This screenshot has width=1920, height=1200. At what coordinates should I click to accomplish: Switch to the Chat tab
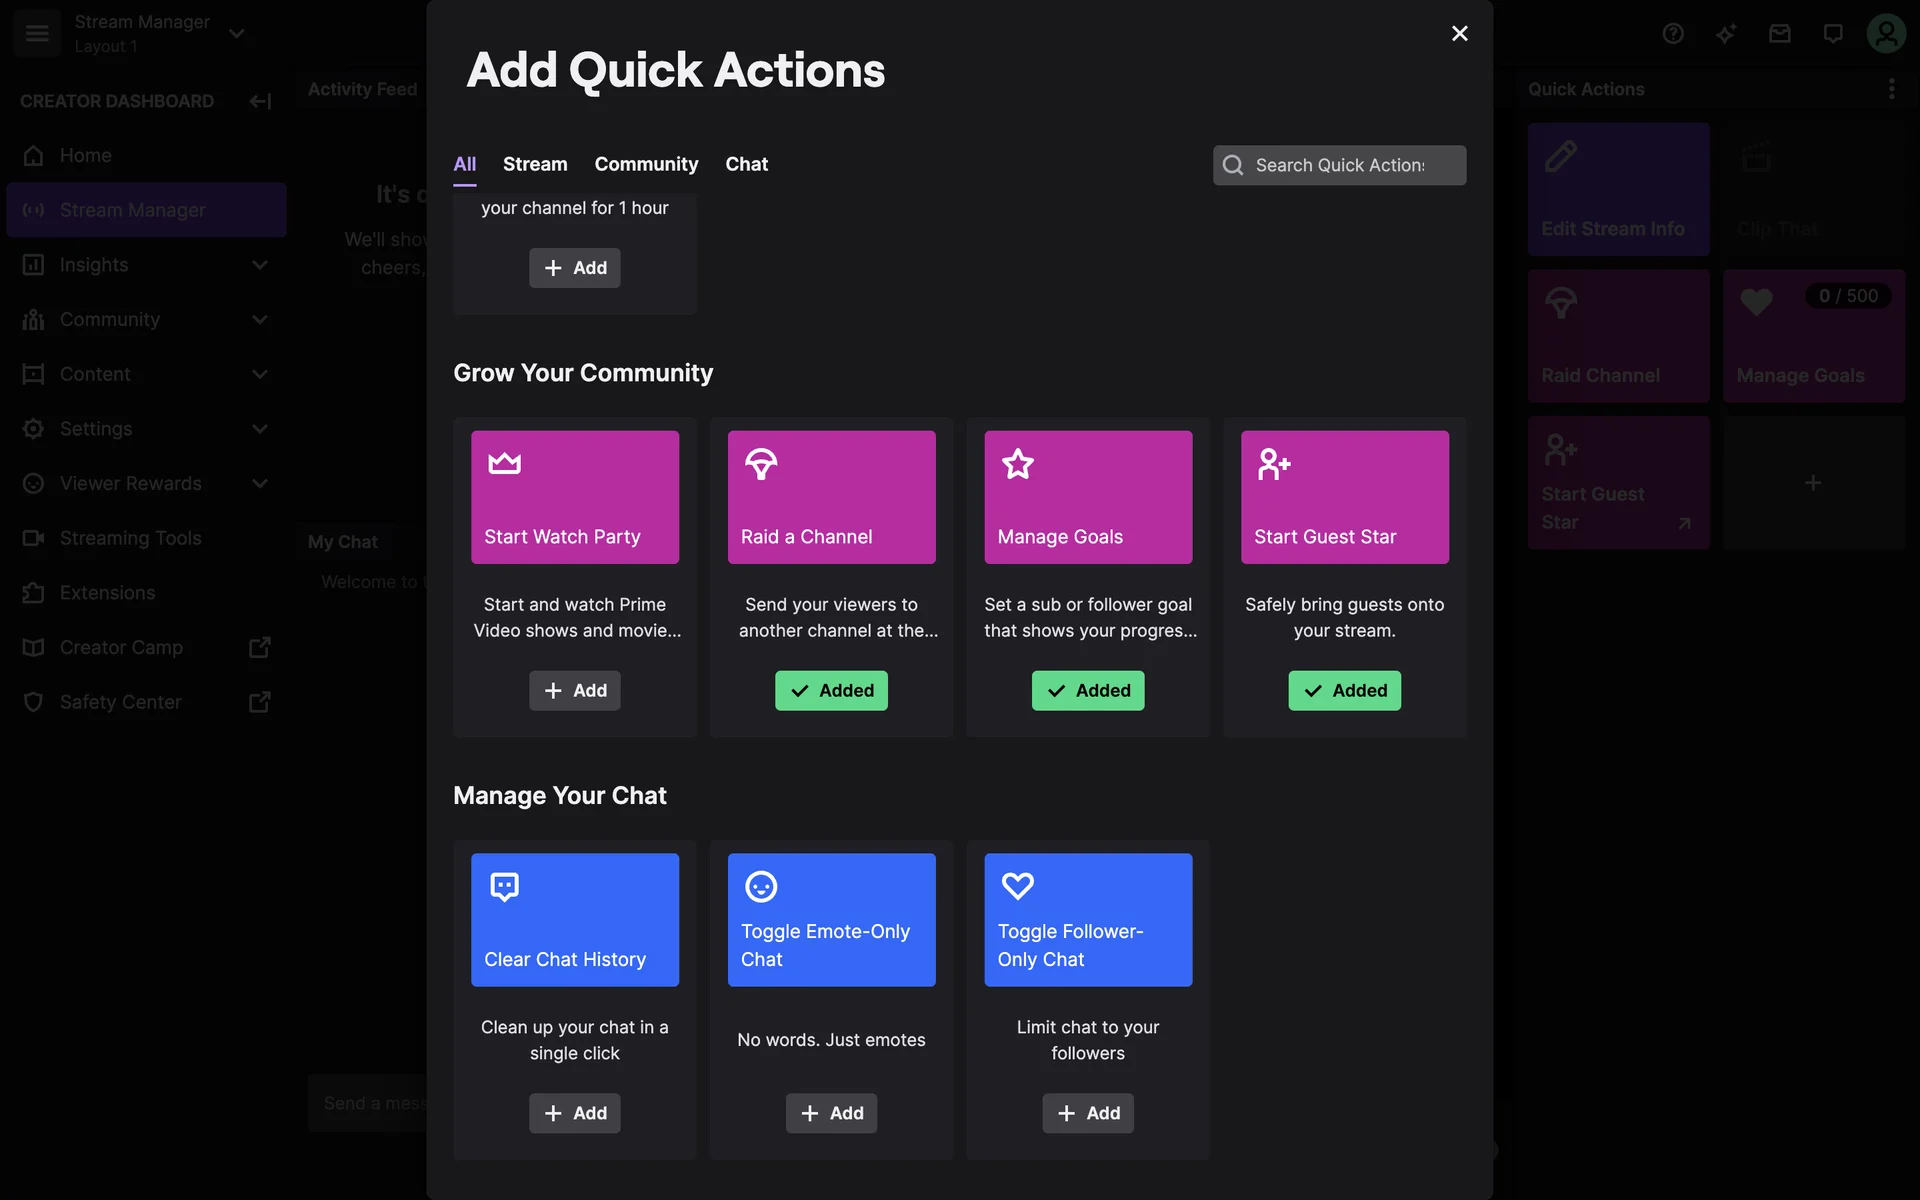pos(746,164)
